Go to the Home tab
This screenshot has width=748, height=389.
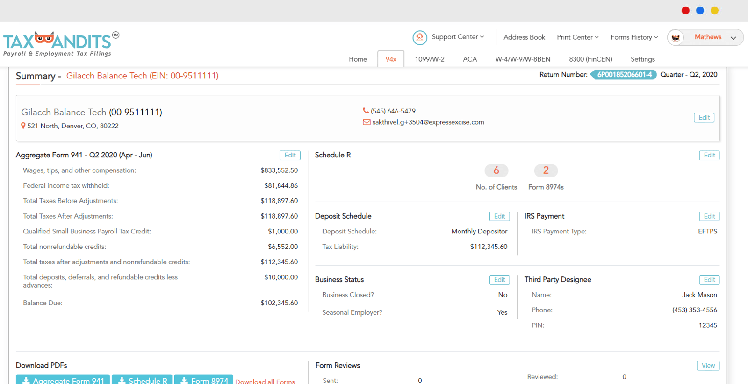(x=358, y=59)
